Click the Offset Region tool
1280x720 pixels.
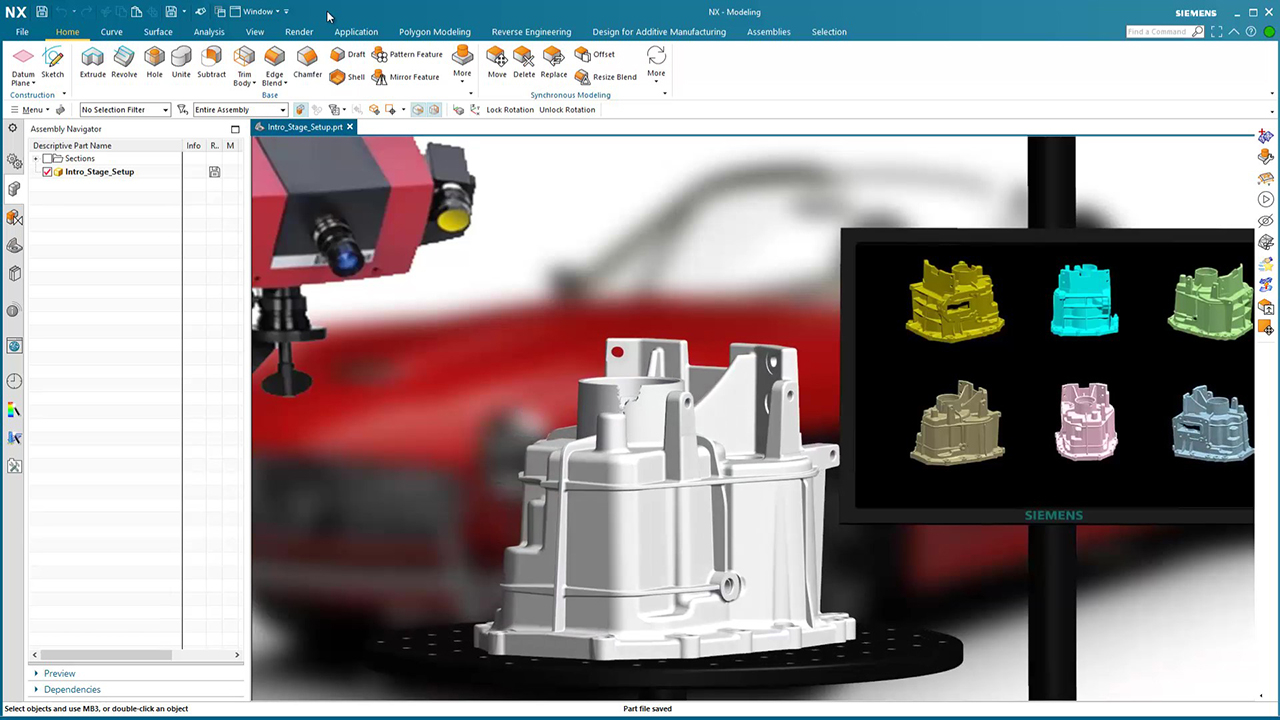(595, 54)
